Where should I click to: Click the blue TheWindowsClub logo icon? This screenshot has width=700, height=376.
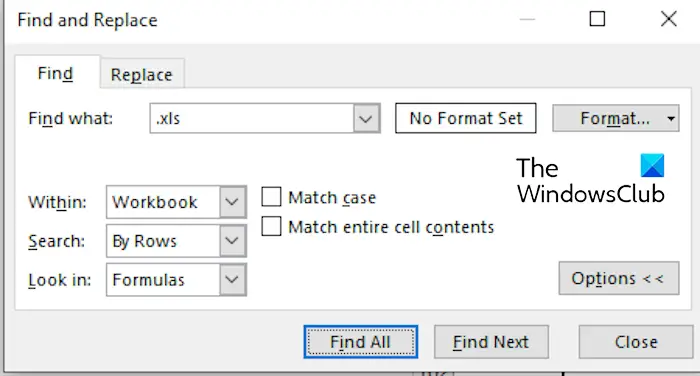[652, 166]
